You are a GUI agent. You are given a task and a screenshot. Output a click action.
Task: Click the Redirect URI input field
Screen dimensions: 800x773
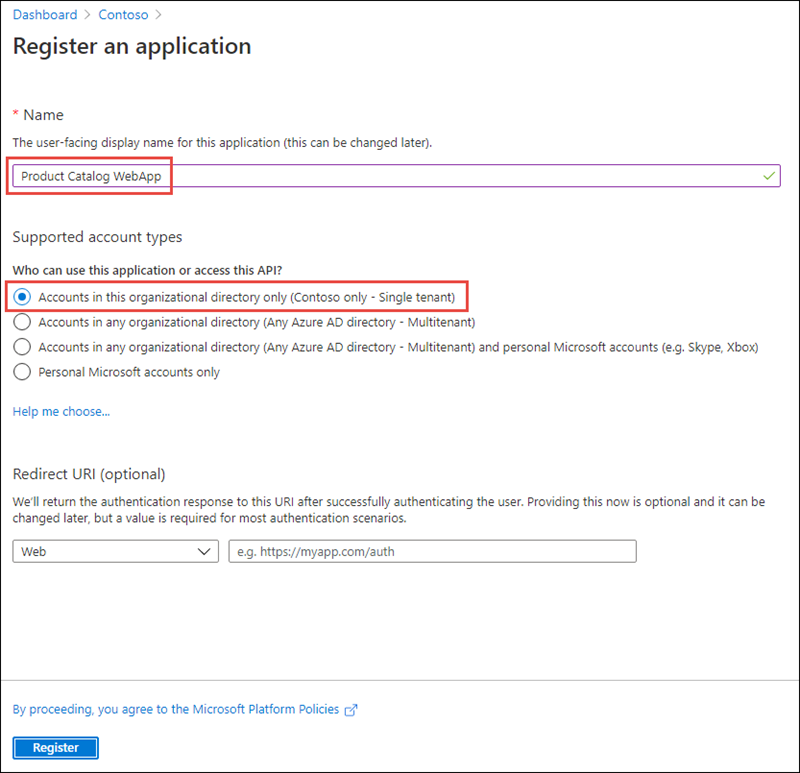tap(432, 552)
